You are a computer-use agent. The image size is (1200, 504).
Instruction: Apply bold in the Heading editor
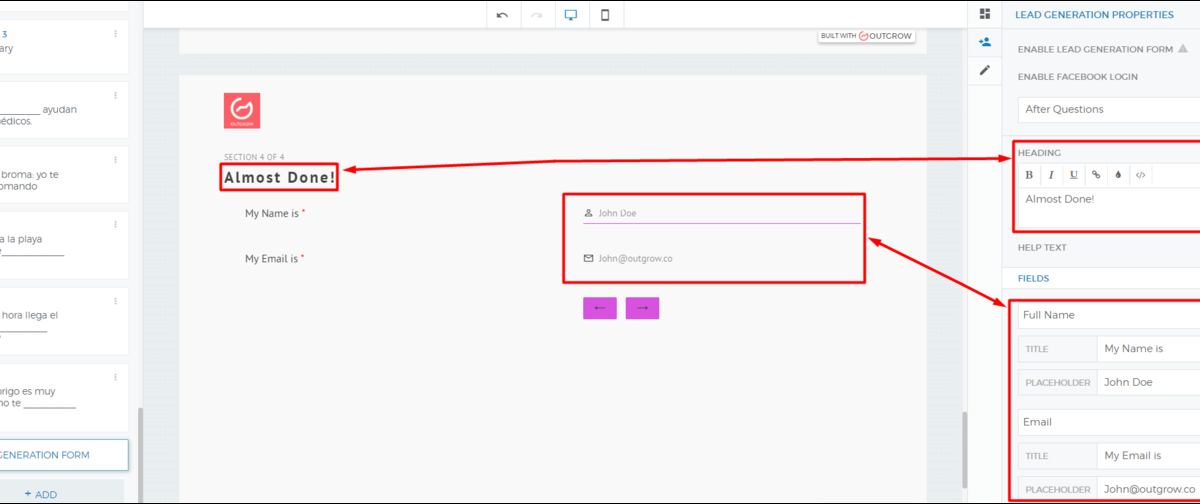coord(1029,175)
